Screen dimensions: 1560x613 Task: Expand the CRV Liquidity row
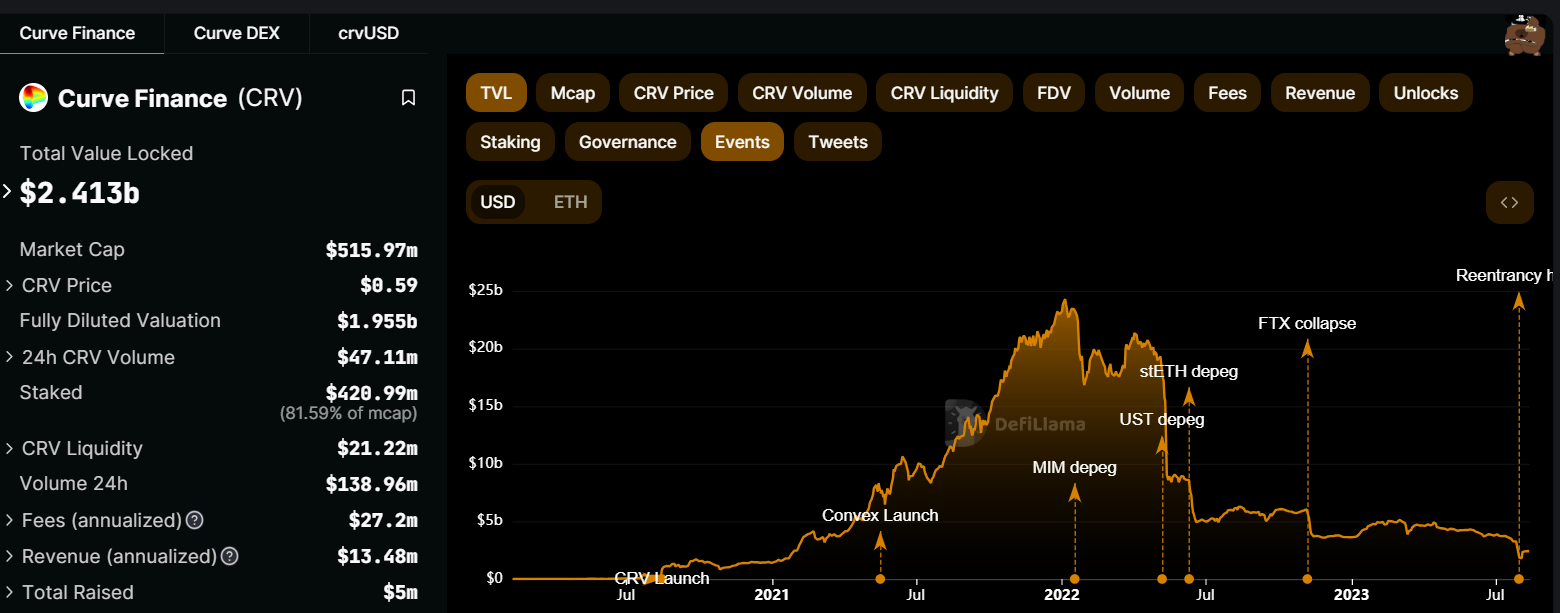(x=9, y=449)
